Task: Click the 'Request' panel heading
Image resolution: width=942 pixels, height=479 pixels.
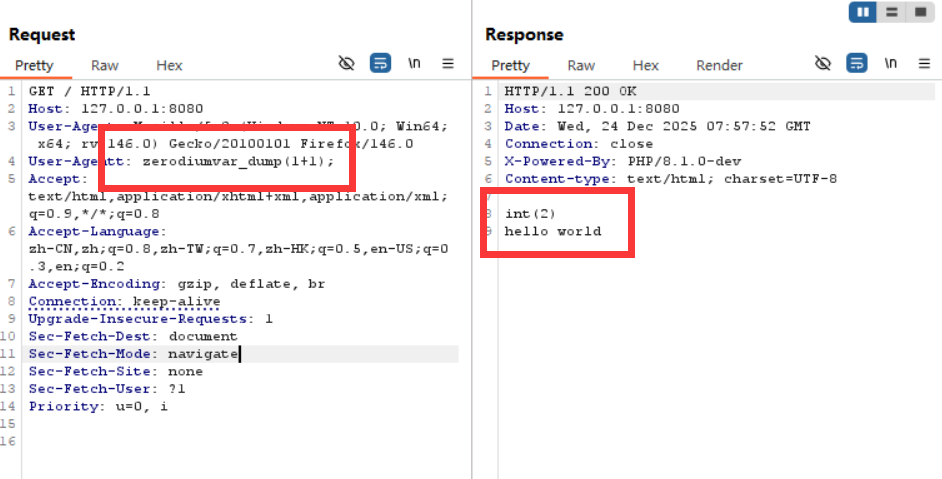Action: [x=42, y=35]
